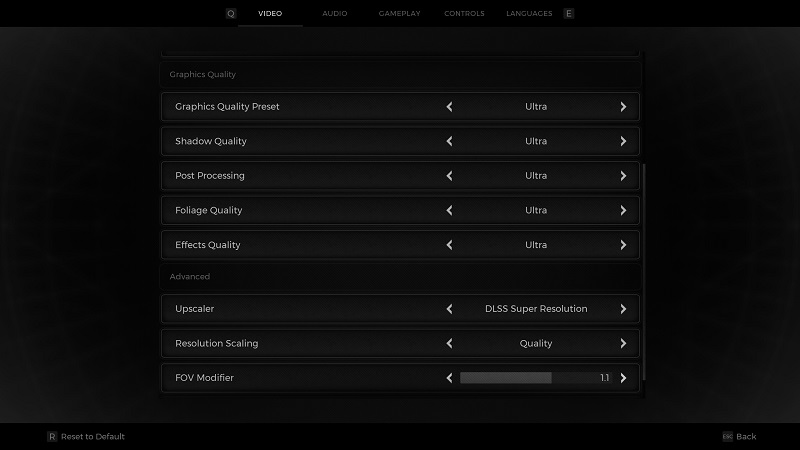
Task: Click the settings list vertical scrollbar
Action: [644, 272]
